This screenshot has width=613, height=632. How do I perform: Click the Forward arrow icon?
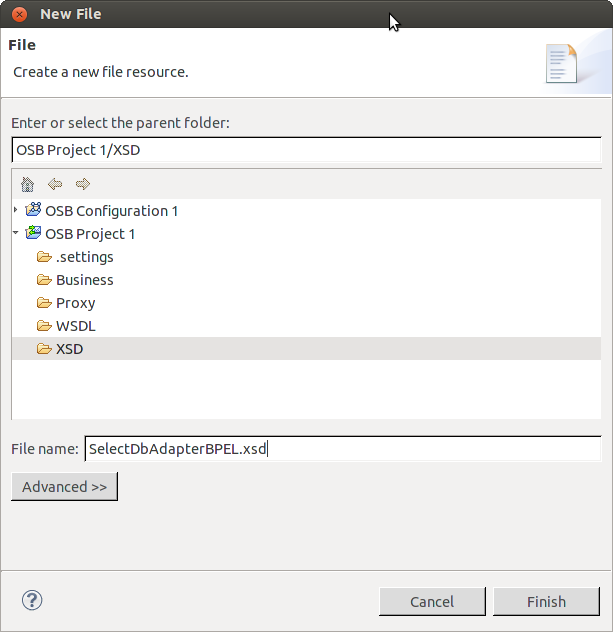coord(83,184)
